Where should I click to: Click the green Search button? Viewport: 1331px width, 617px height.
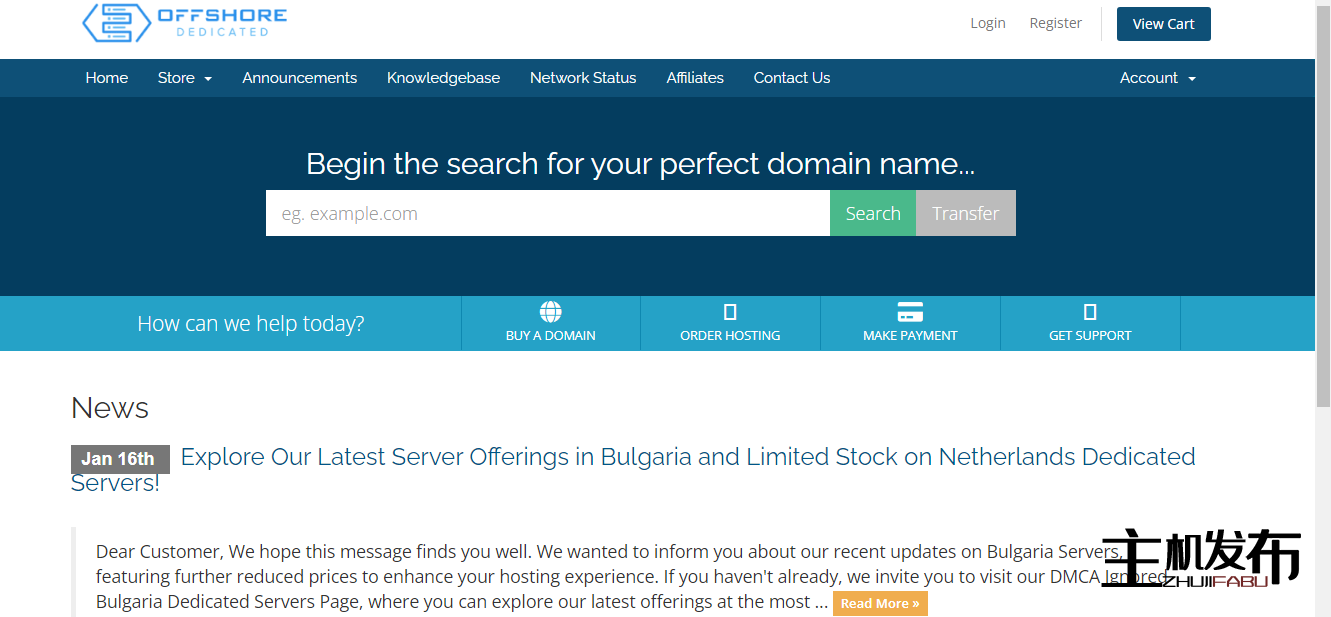[872, 213]
